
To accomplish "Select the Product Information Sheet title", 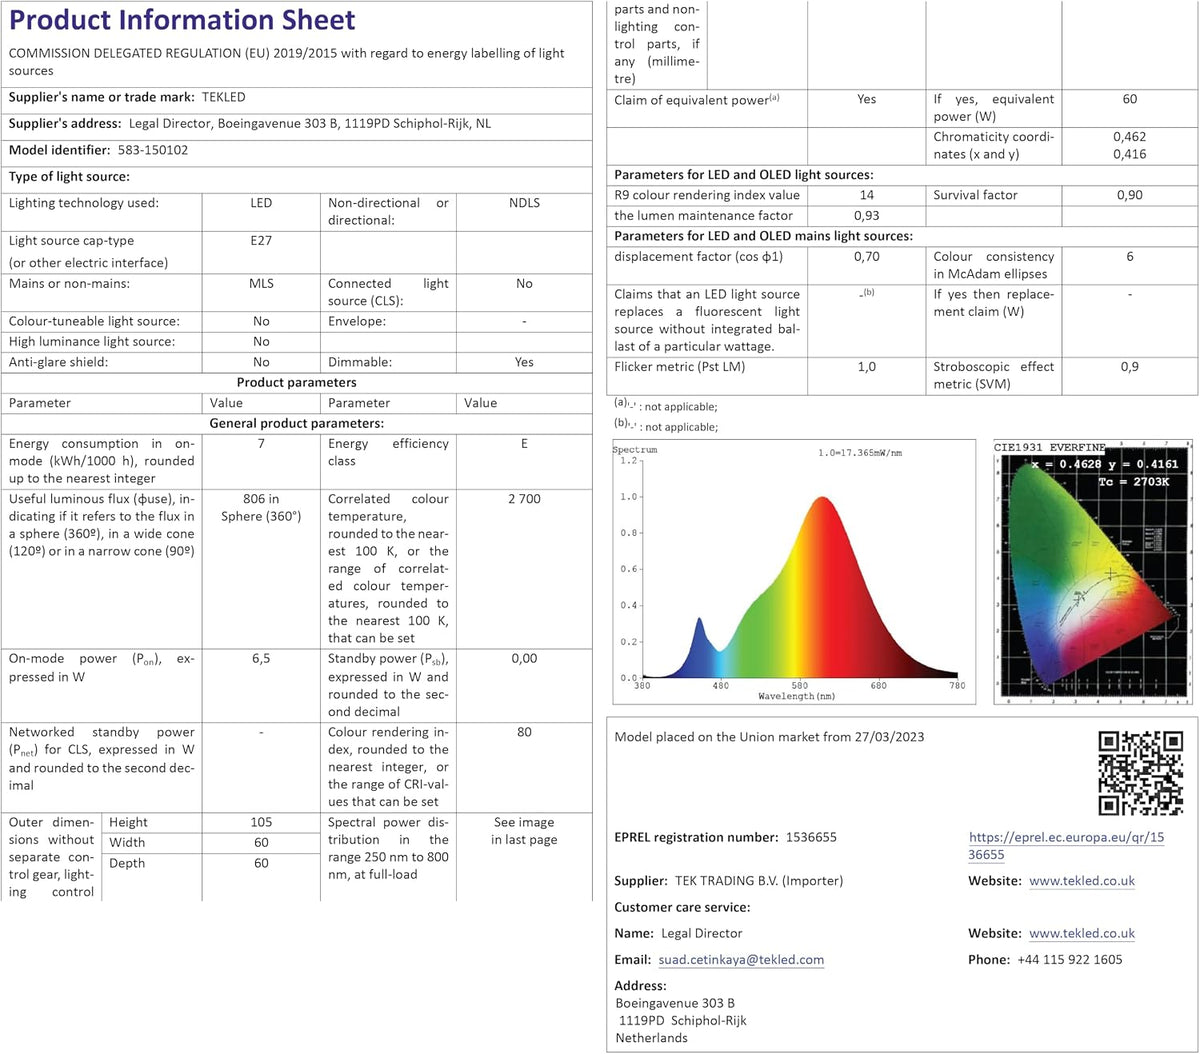I will pos(183,20).
